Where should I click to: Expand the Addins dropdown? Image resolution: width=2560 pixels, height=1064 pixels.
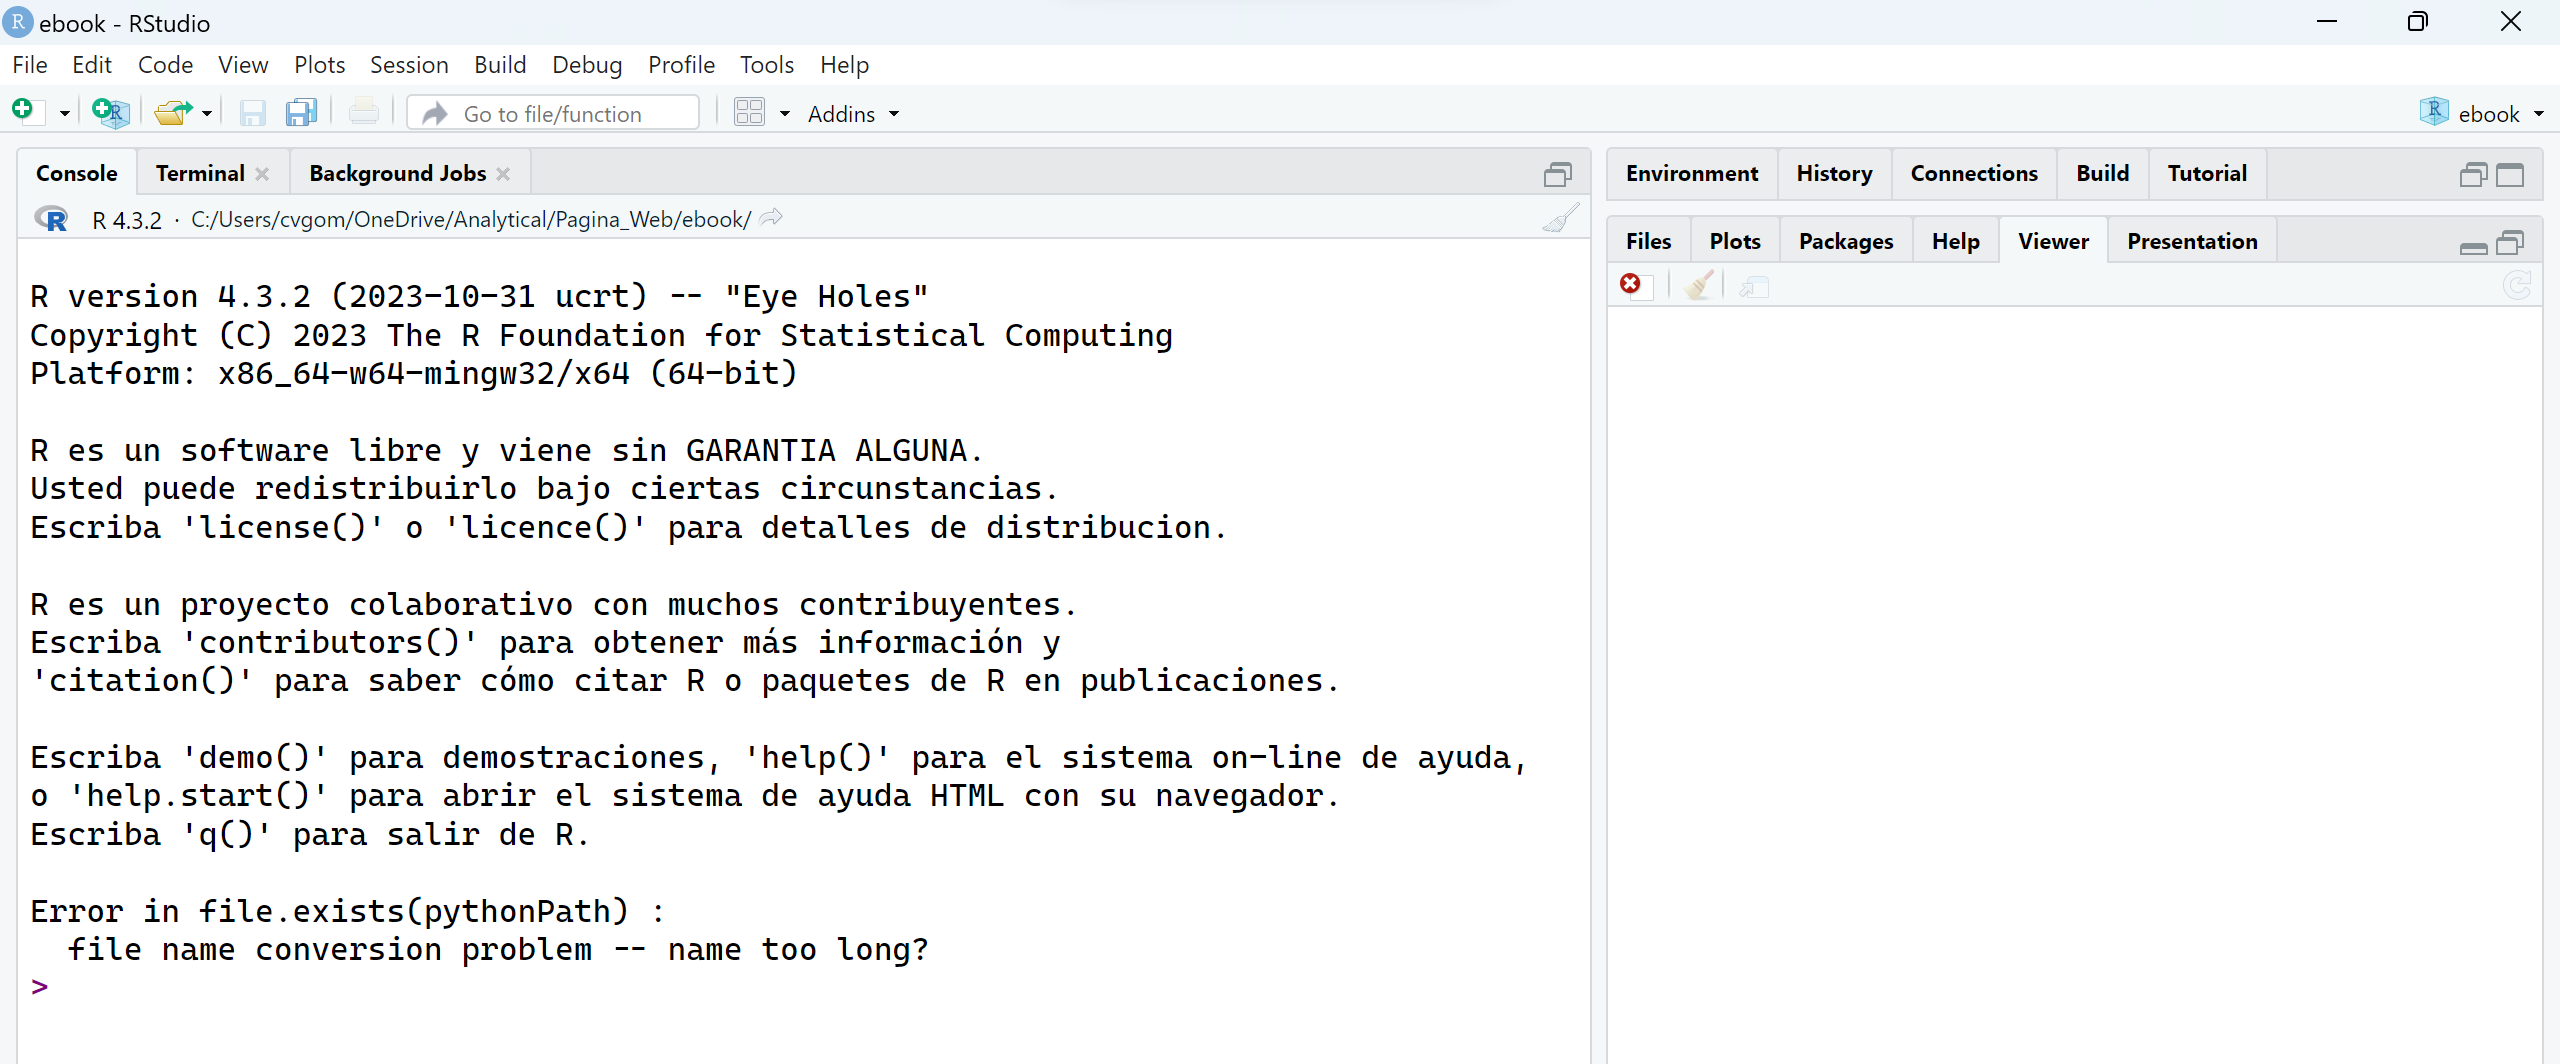(853, 114)
